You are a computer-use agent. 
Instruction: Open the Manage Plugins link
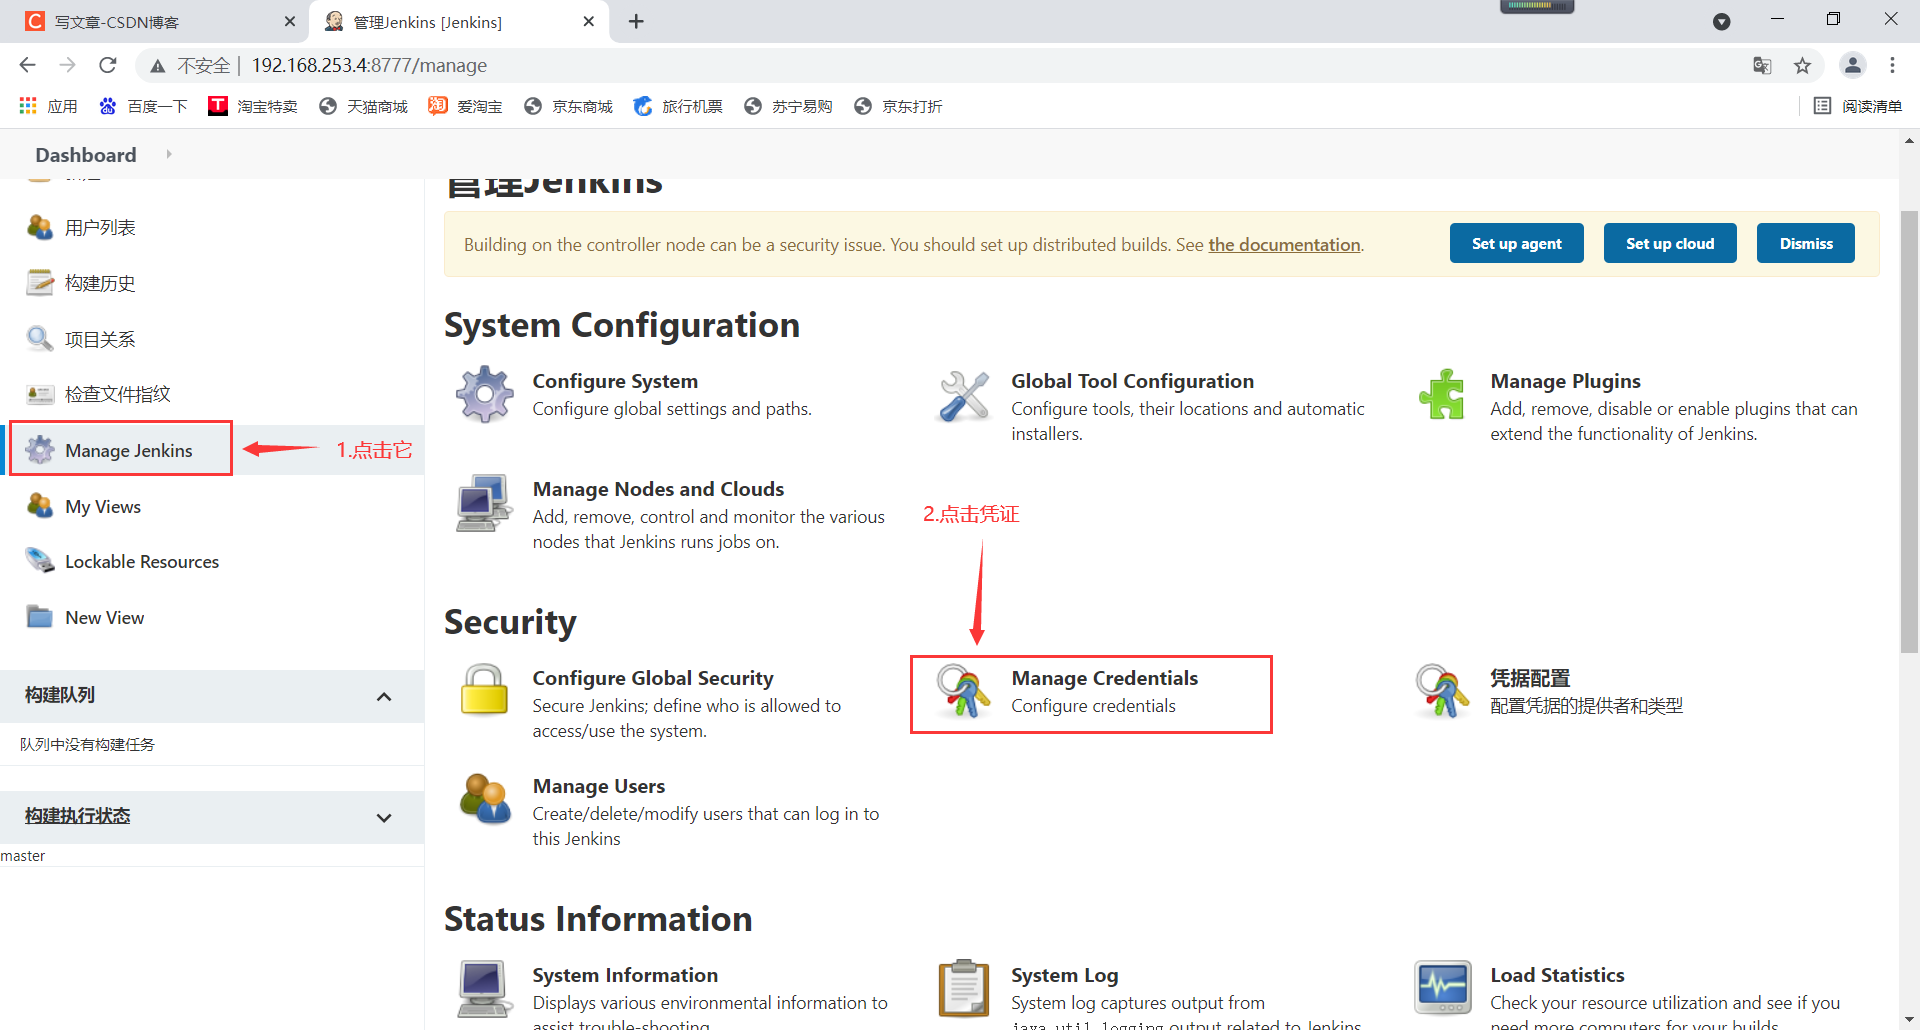1565,381
